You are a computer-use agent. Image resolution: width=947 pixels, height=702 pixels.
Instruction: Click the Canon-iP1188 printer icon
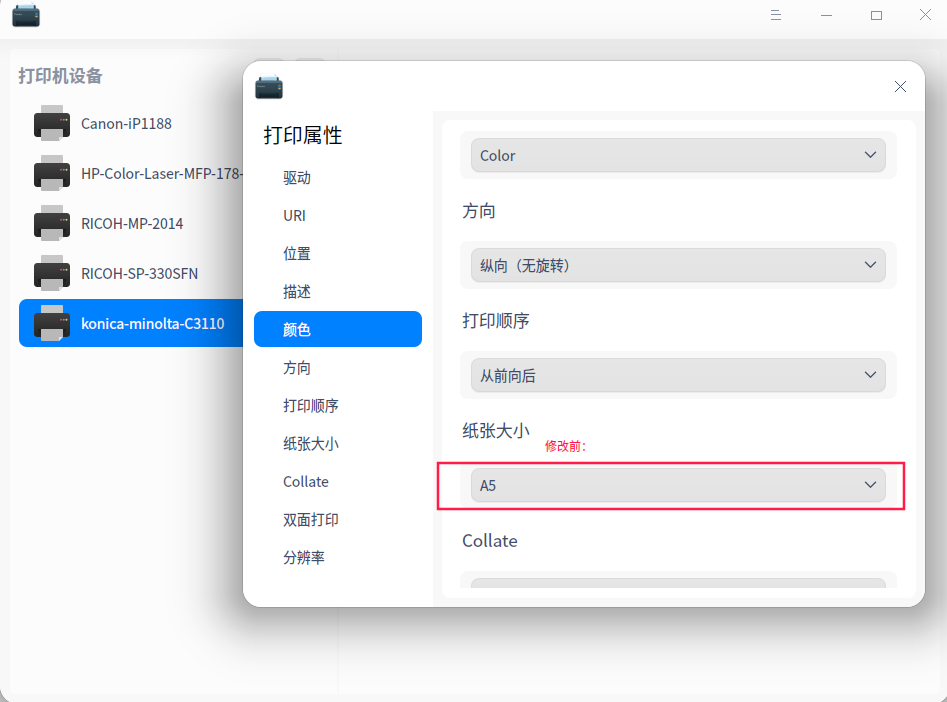click(52, 123)
